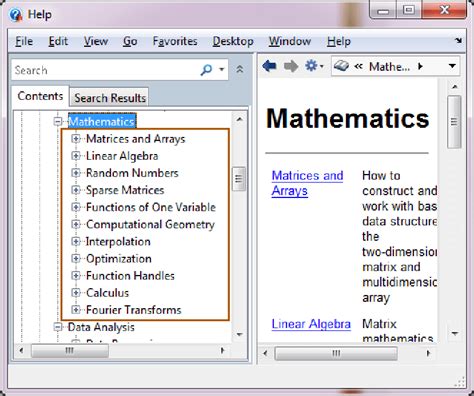Expand the Matrices and Arrays node
Viewport: 474px width, 396px height.
[76, 139]
